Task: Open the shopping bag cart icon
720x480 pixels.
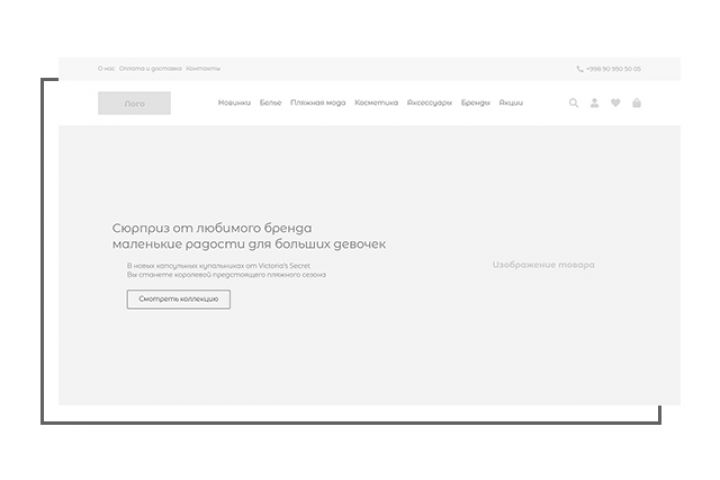Action: pyautogui.click(x=636, y=103)
